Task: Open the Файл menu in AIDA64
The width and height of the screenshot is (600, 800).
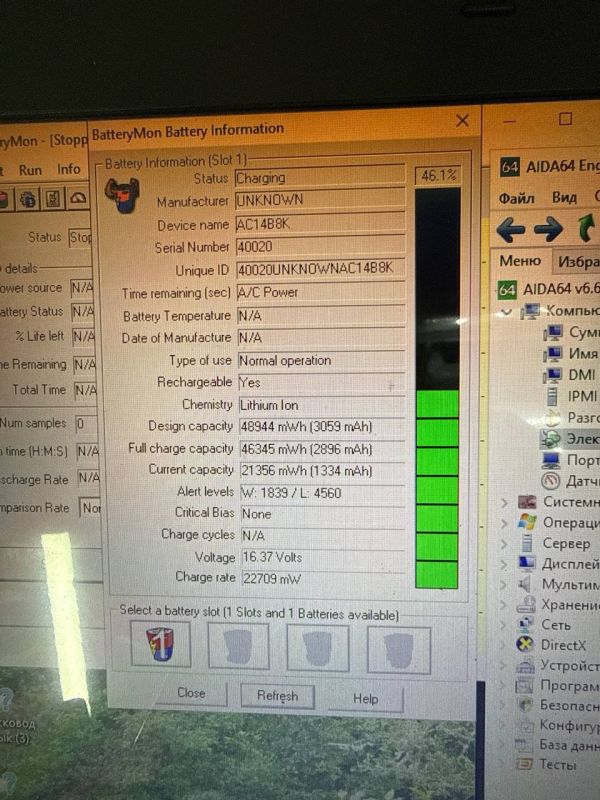Action: click(516, 198)
